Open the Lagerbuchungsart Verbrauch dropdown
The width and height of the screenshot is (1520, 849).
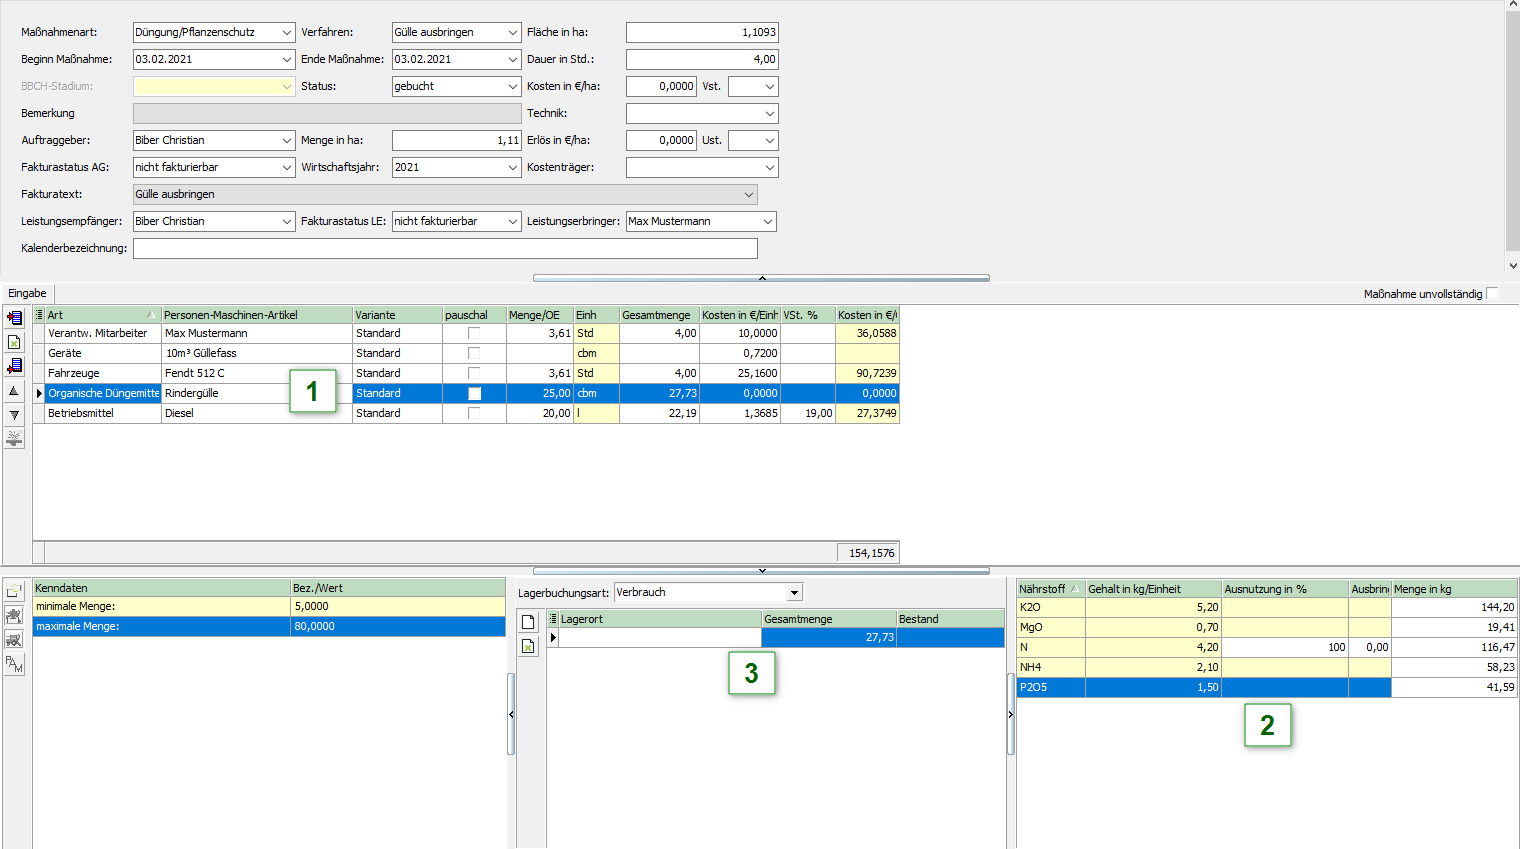(794, 593)
